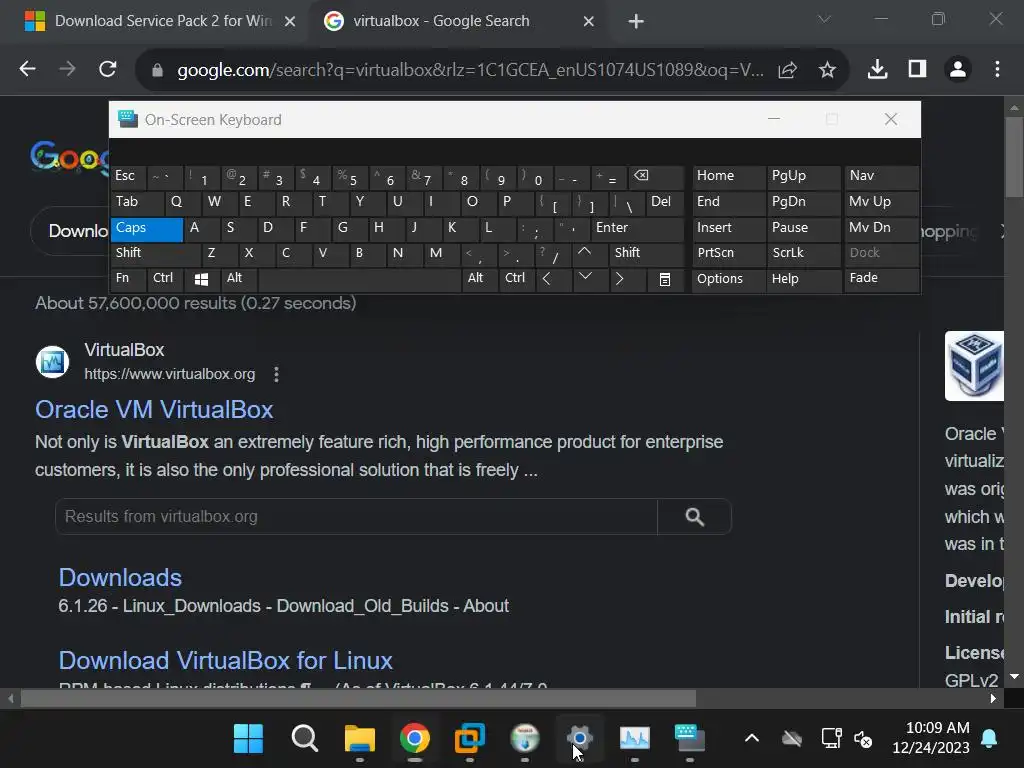Screen dimensions: 1024x768
Task: Click the backspace key icon
Action: point(656,176)
